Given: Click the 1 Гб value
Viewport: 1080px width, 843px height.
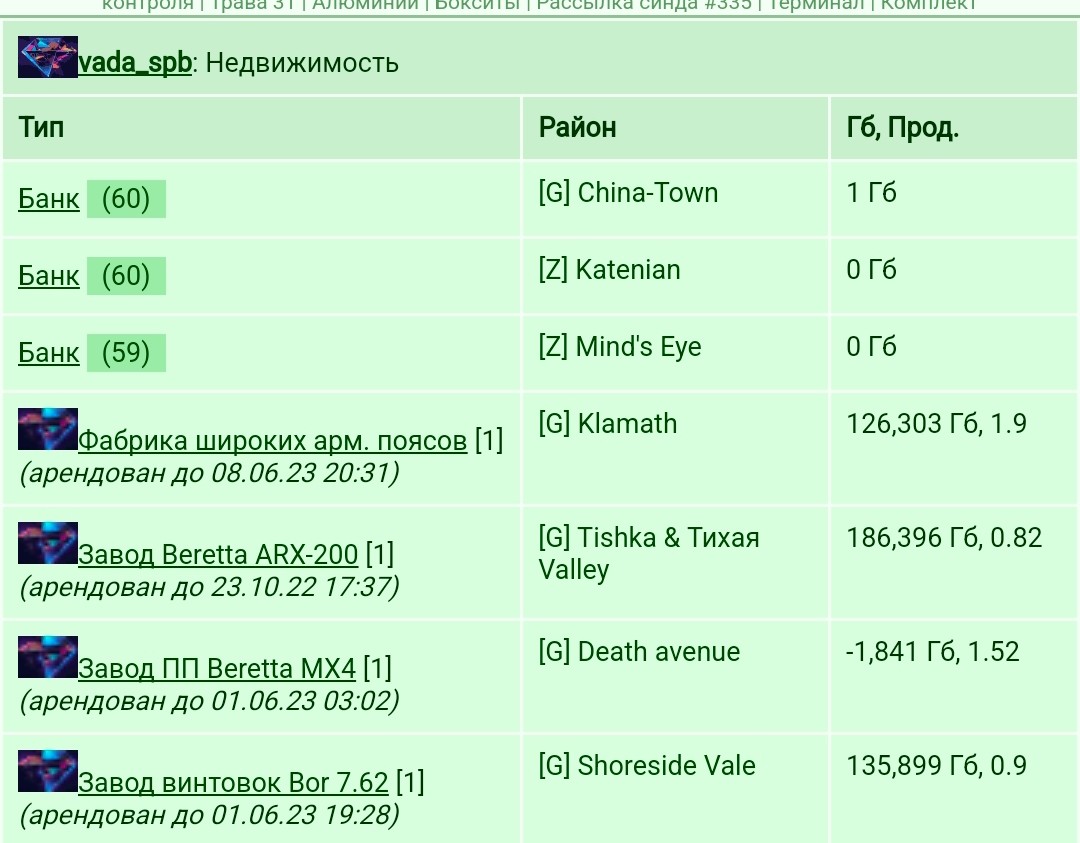Looking at the screenshot, I should coord(871,193).
